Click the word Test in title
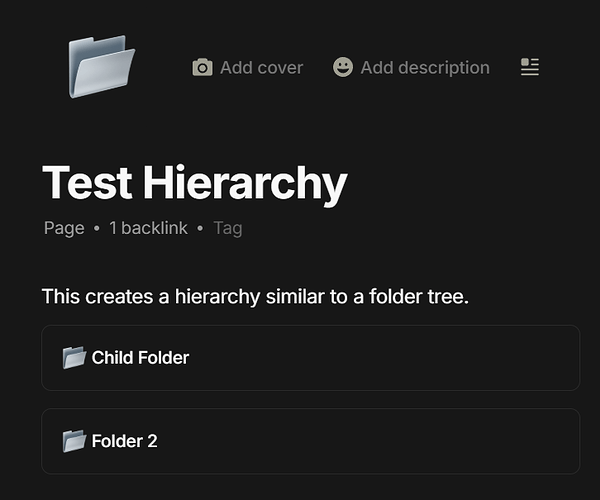This screenshot has width=600, height=500. [87, 182]
